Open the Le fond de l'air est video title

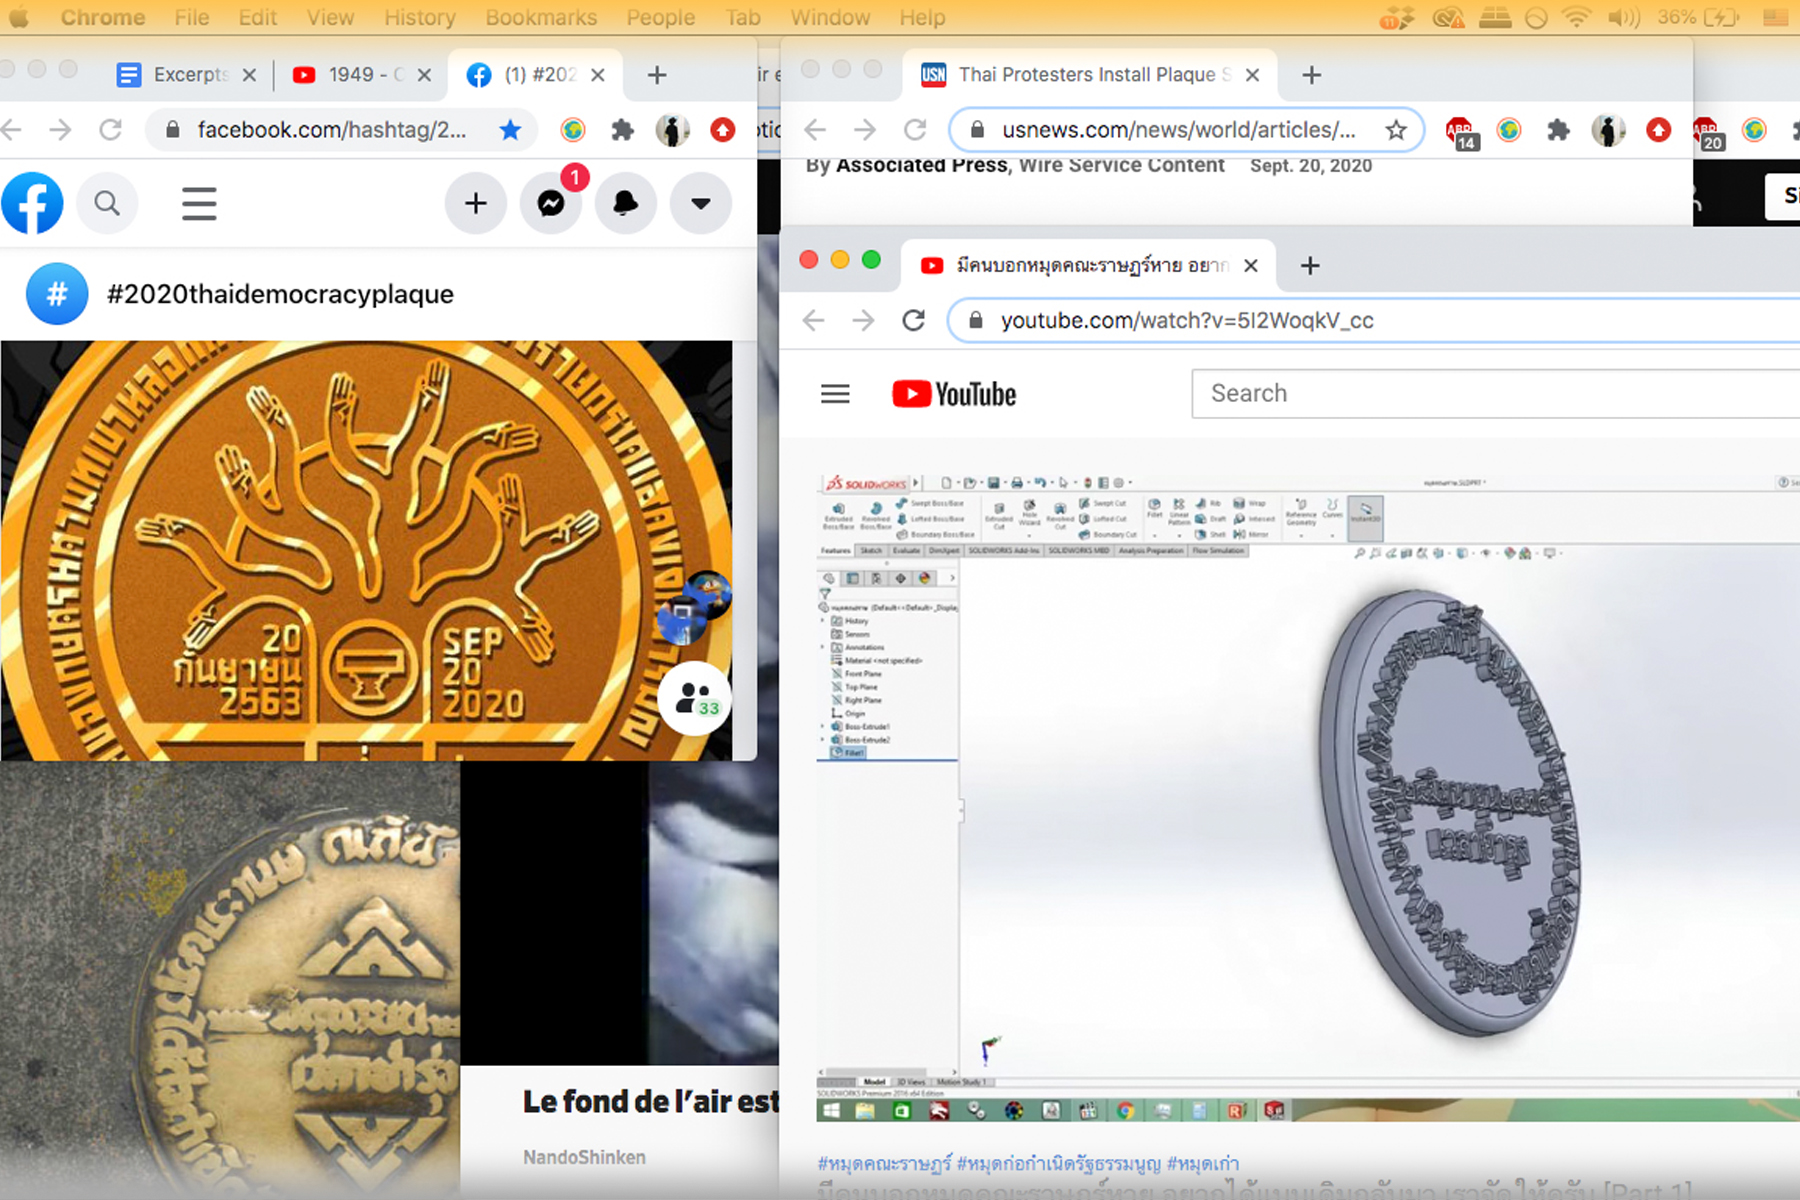click(650, 1102)
